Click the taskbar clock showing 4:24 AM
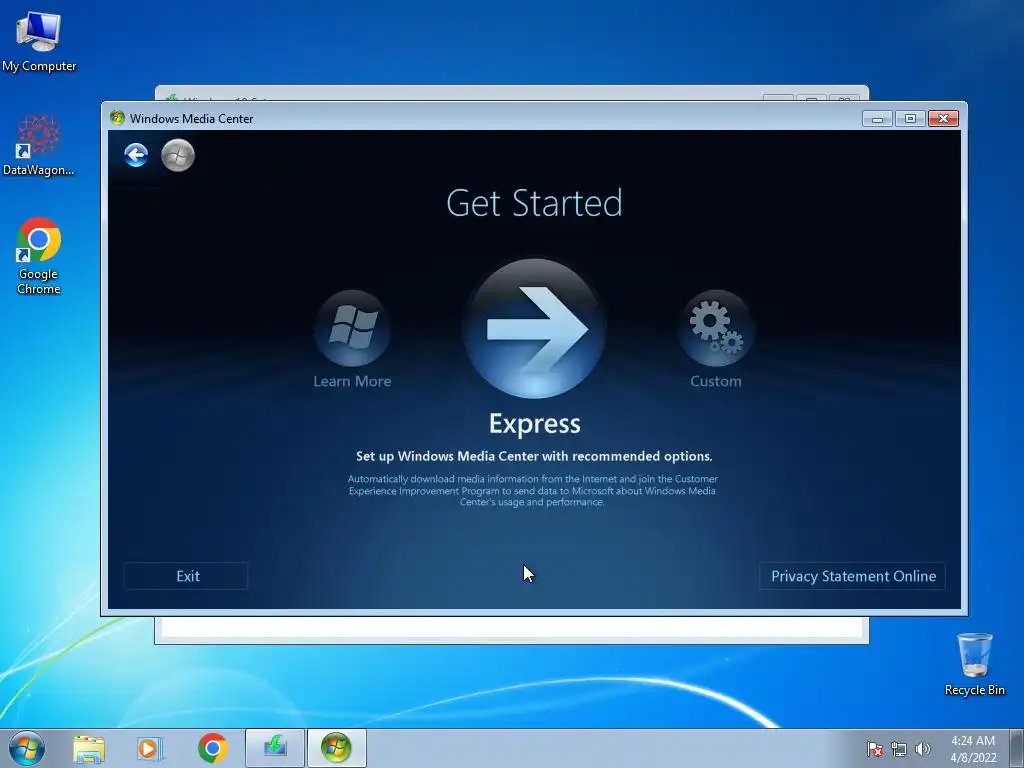Screen dimensions: 1024x768 click(x=973, y=749)
